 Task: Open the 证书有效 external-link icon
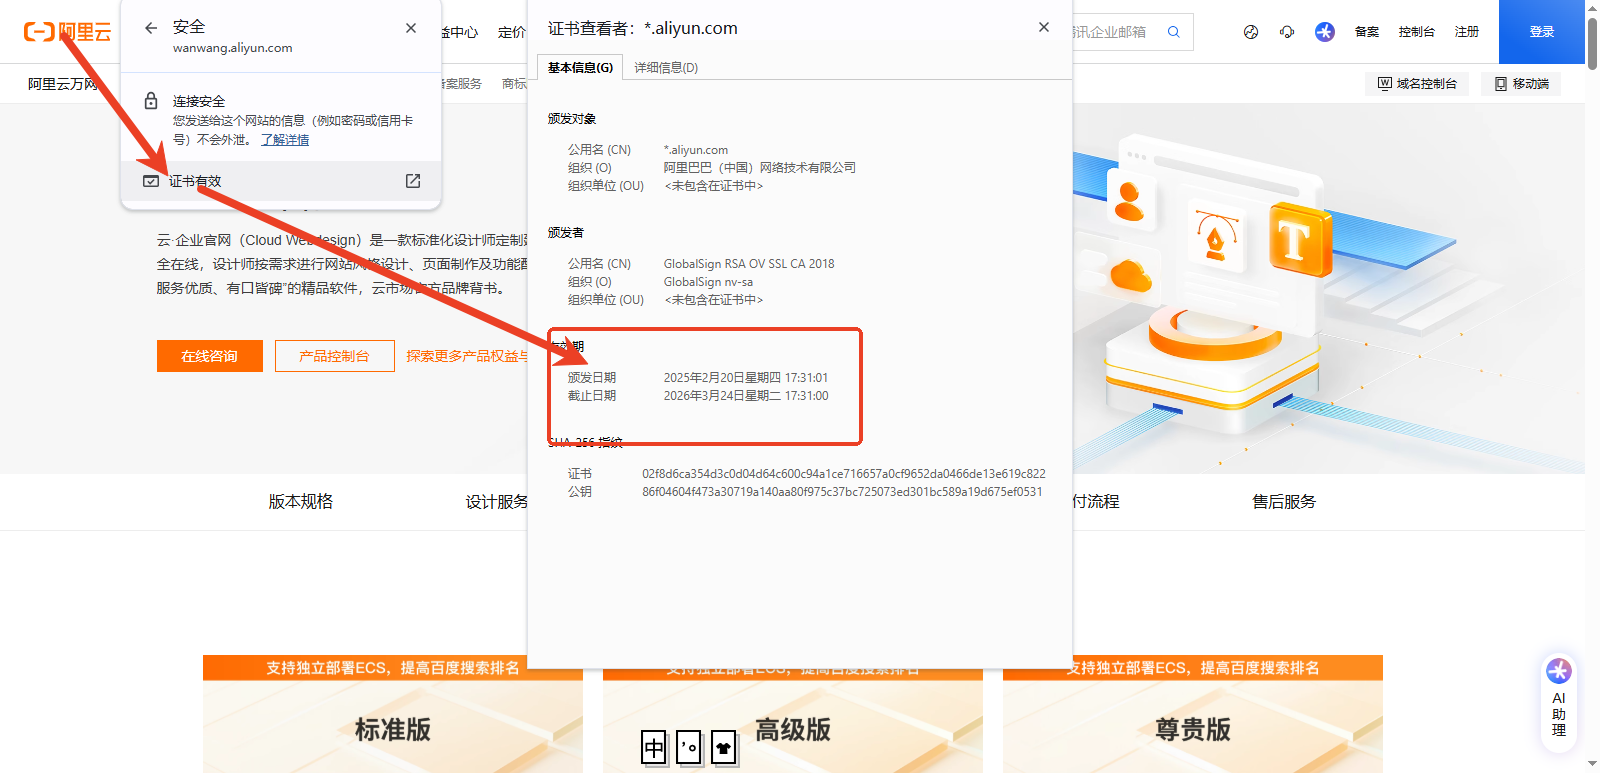(x=413, y=181)
